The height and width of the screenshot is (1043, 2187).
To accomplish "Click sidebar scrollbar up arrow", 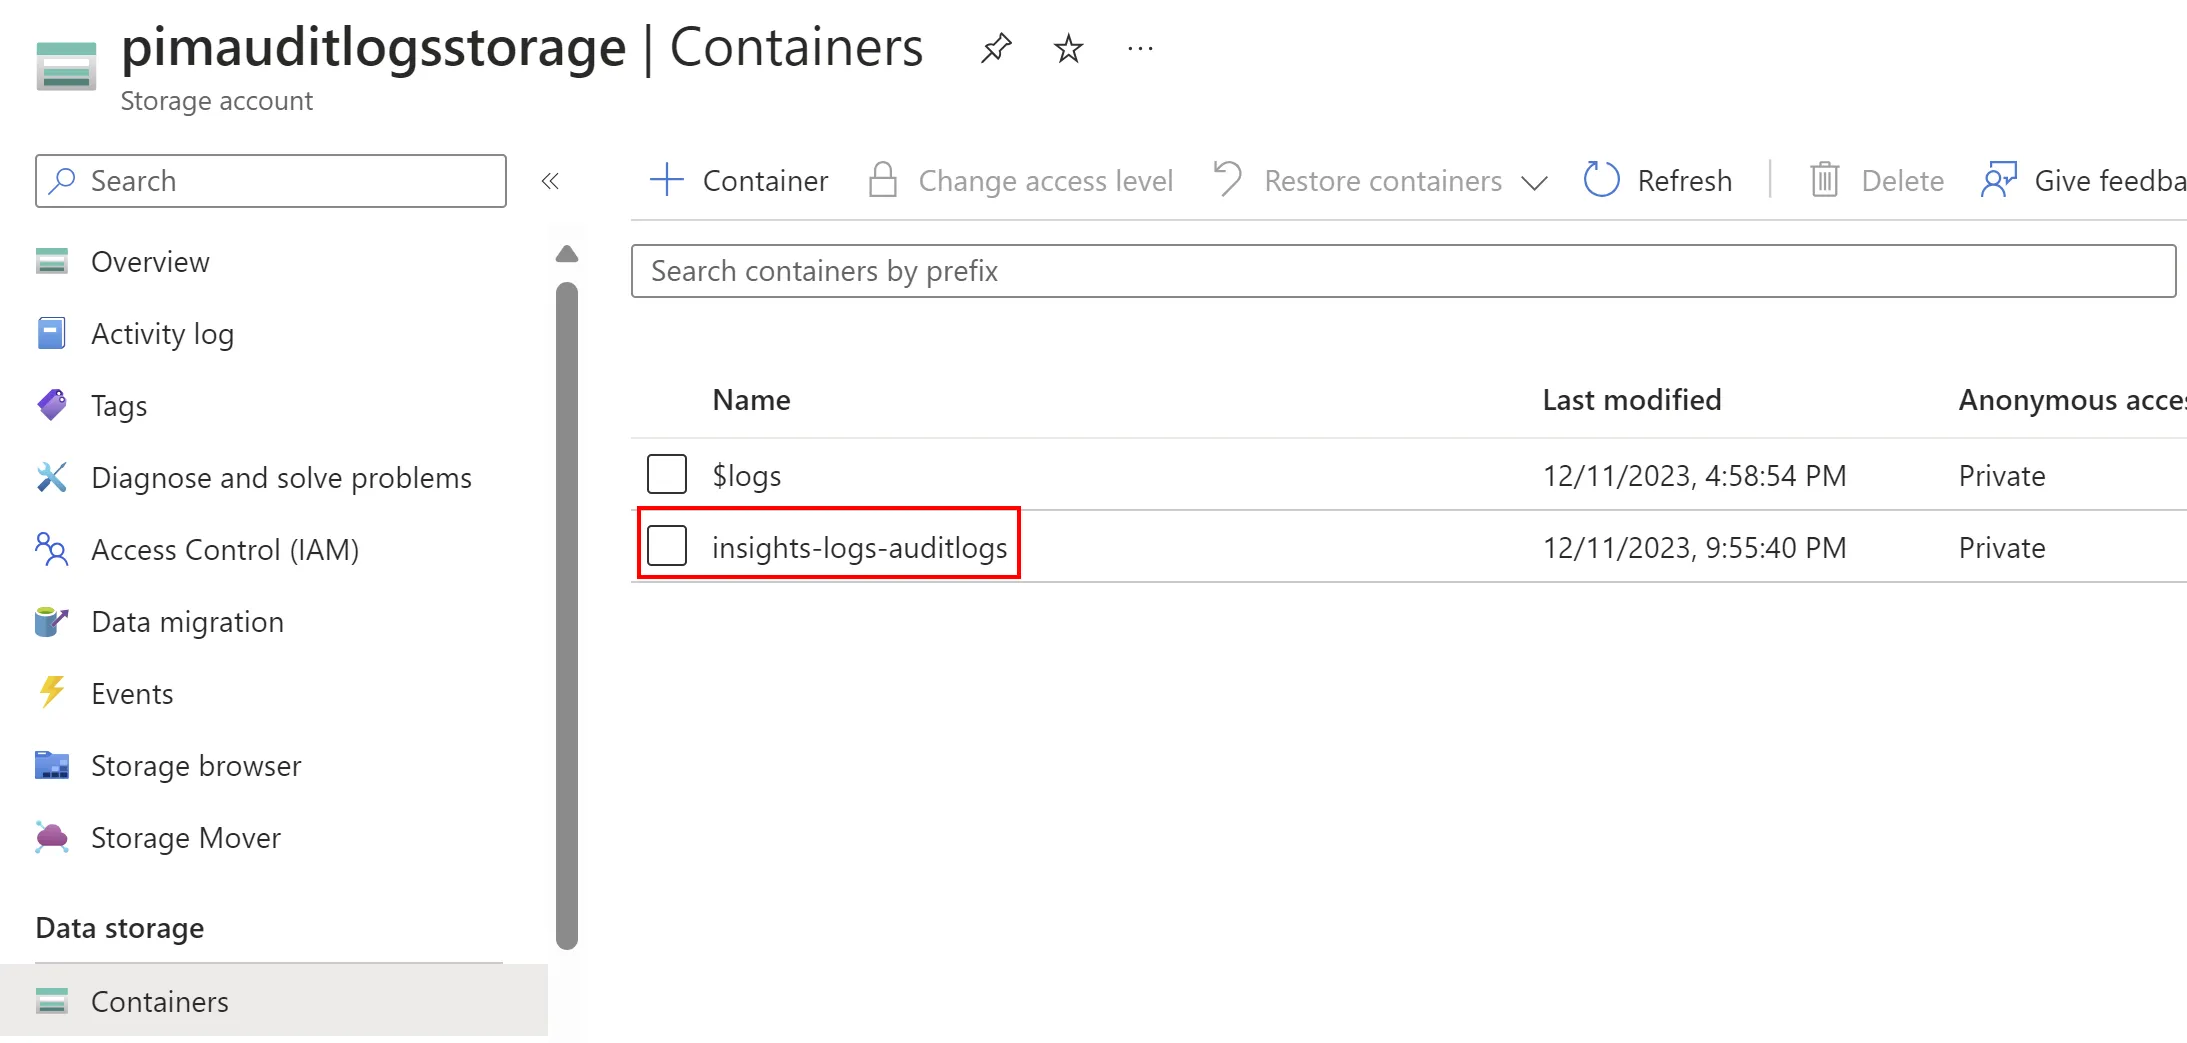I will coord(567,254).
